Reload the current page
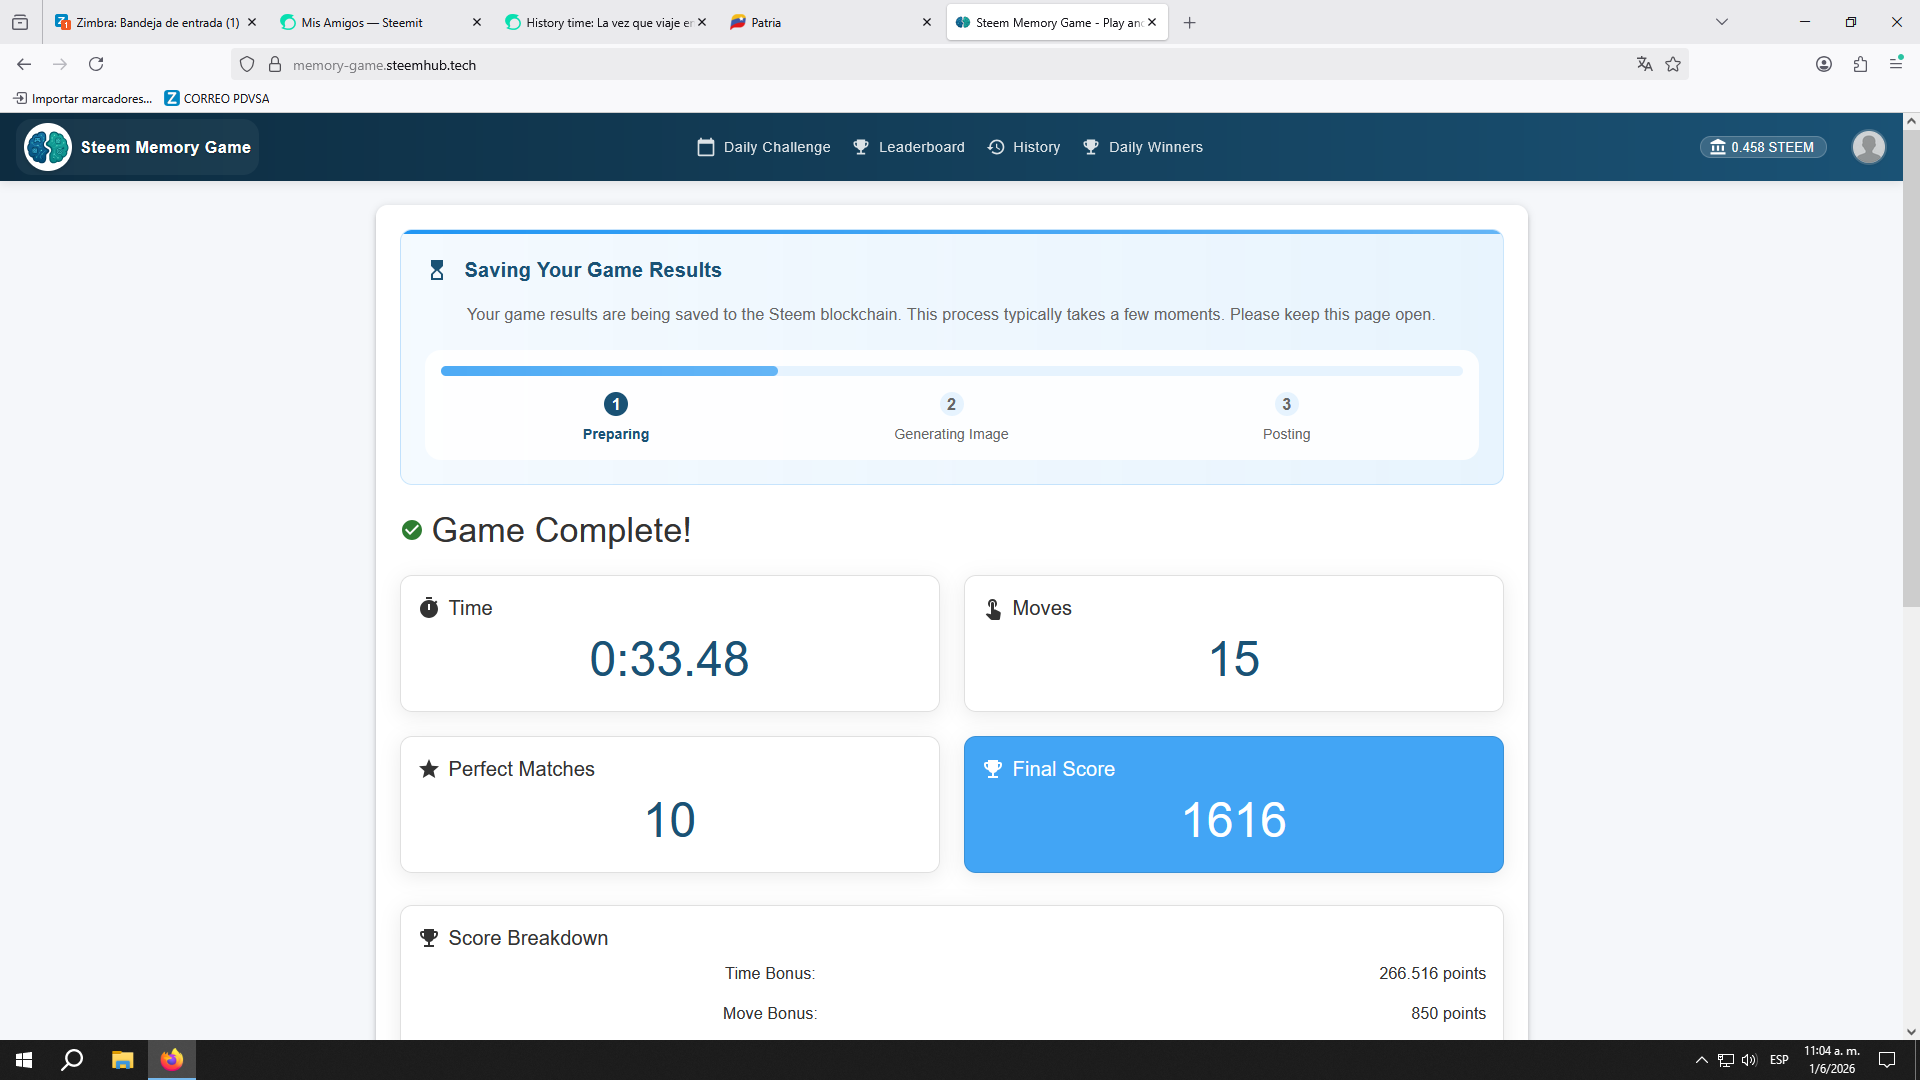Screen dimensions: 1920x1080 96,64
